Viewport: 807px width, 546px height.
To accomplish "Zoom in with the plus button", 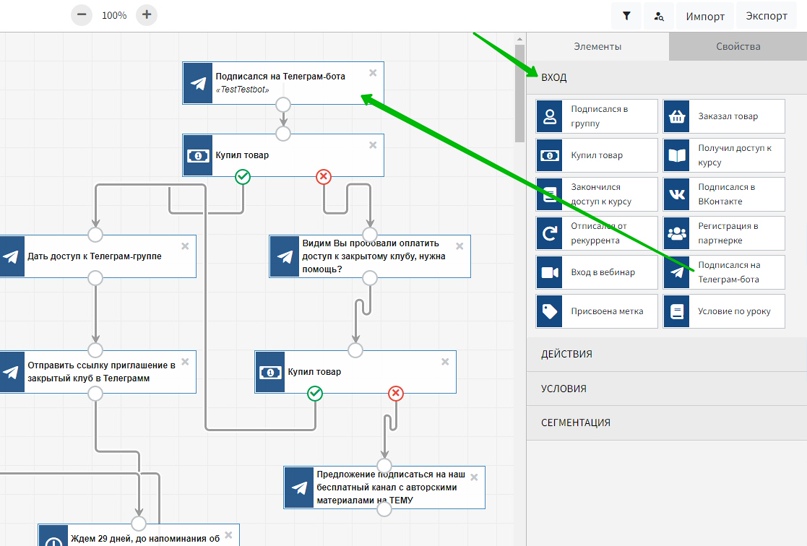I will (147, 15).
